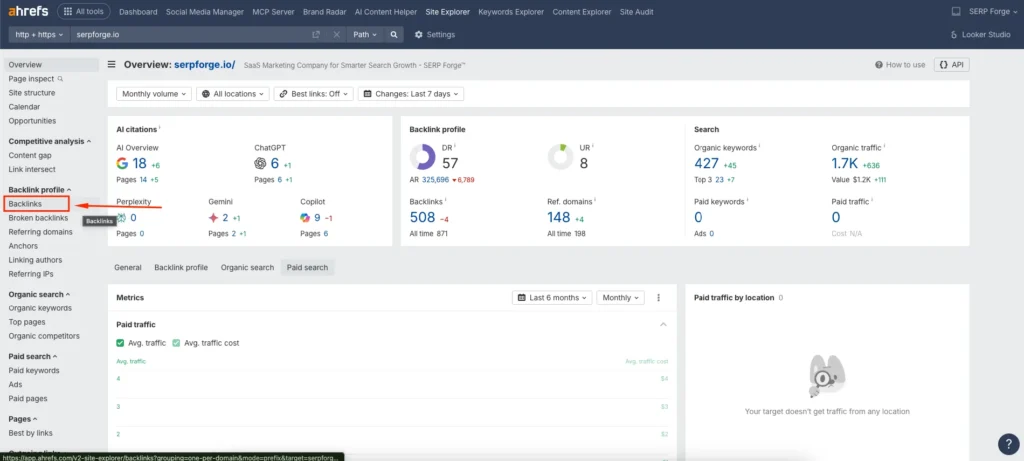
Task: Click the search magnifier button
Action: click(x=395, y=34)
